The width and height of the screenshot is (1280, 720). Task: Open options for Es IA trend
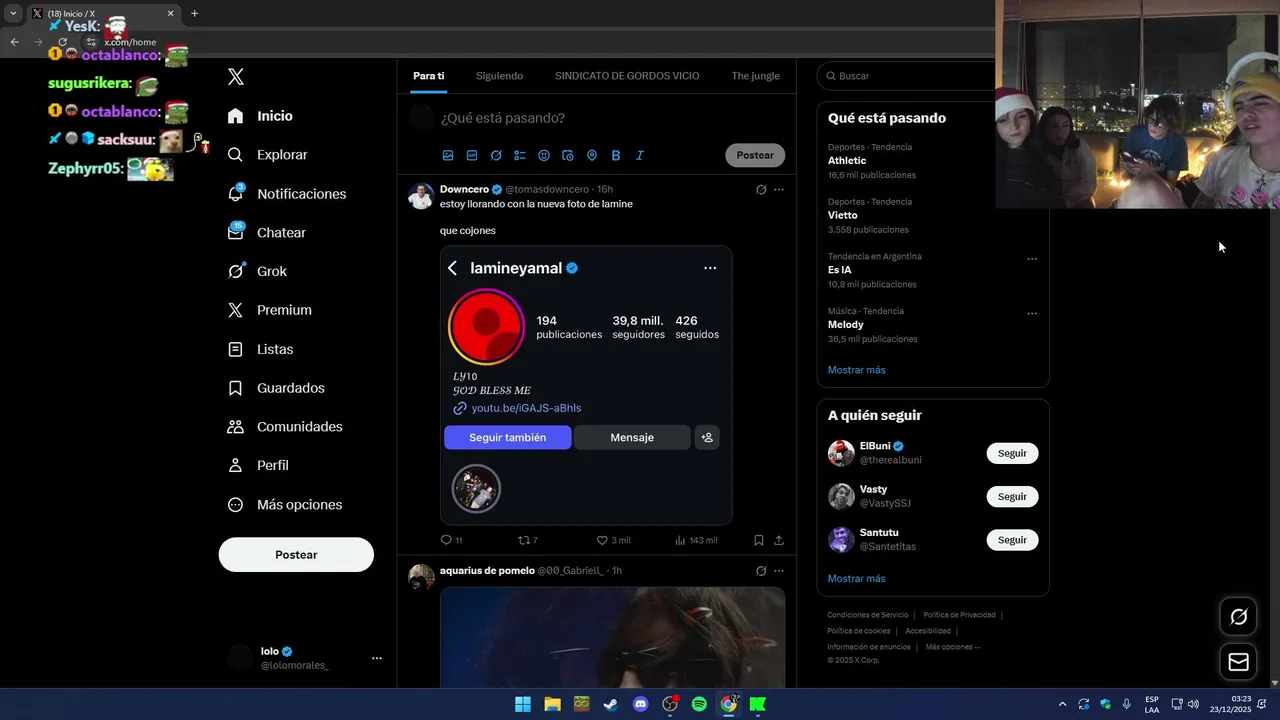(1032, 259)
